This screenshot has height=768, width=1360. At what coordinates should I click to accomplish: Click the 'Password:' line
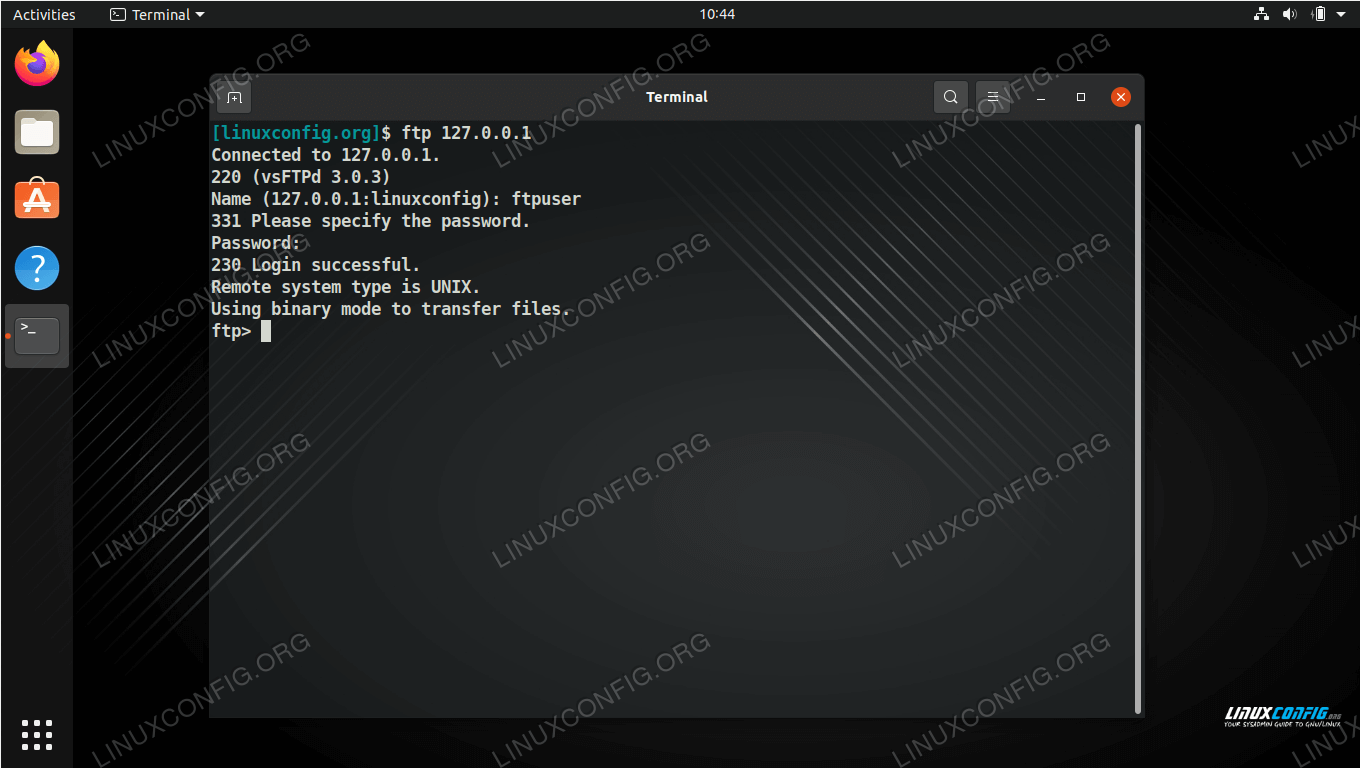pos(256,243)
